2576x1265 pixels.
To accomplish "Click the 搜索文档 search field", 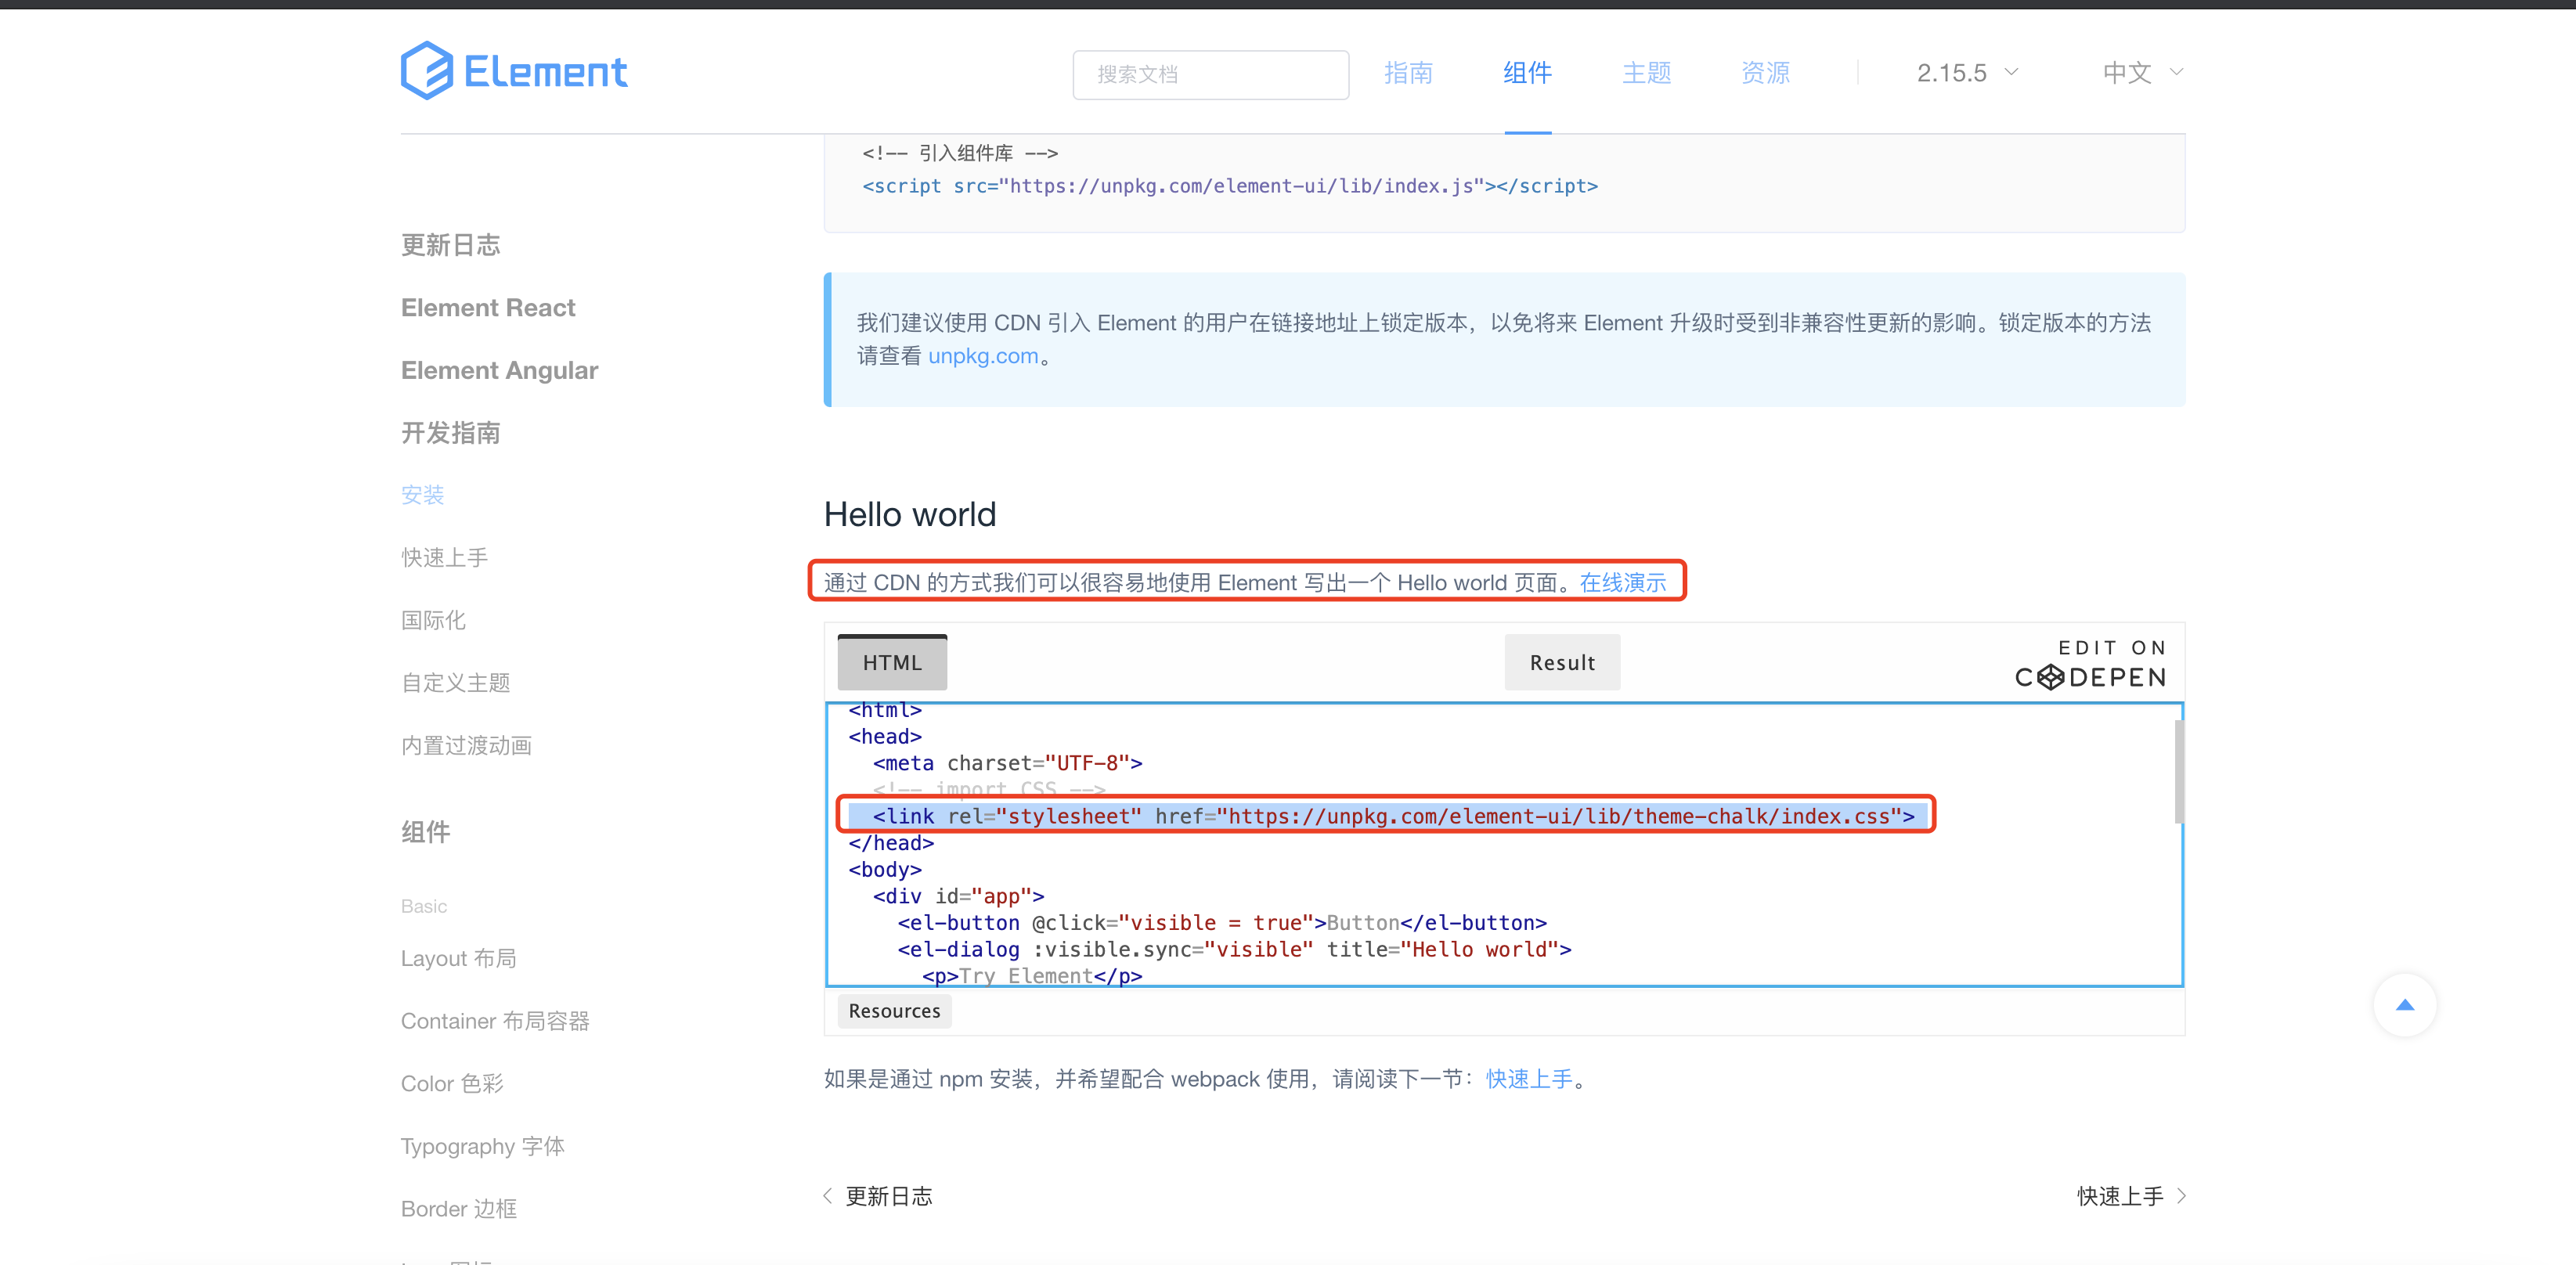I will [1210, 74].
